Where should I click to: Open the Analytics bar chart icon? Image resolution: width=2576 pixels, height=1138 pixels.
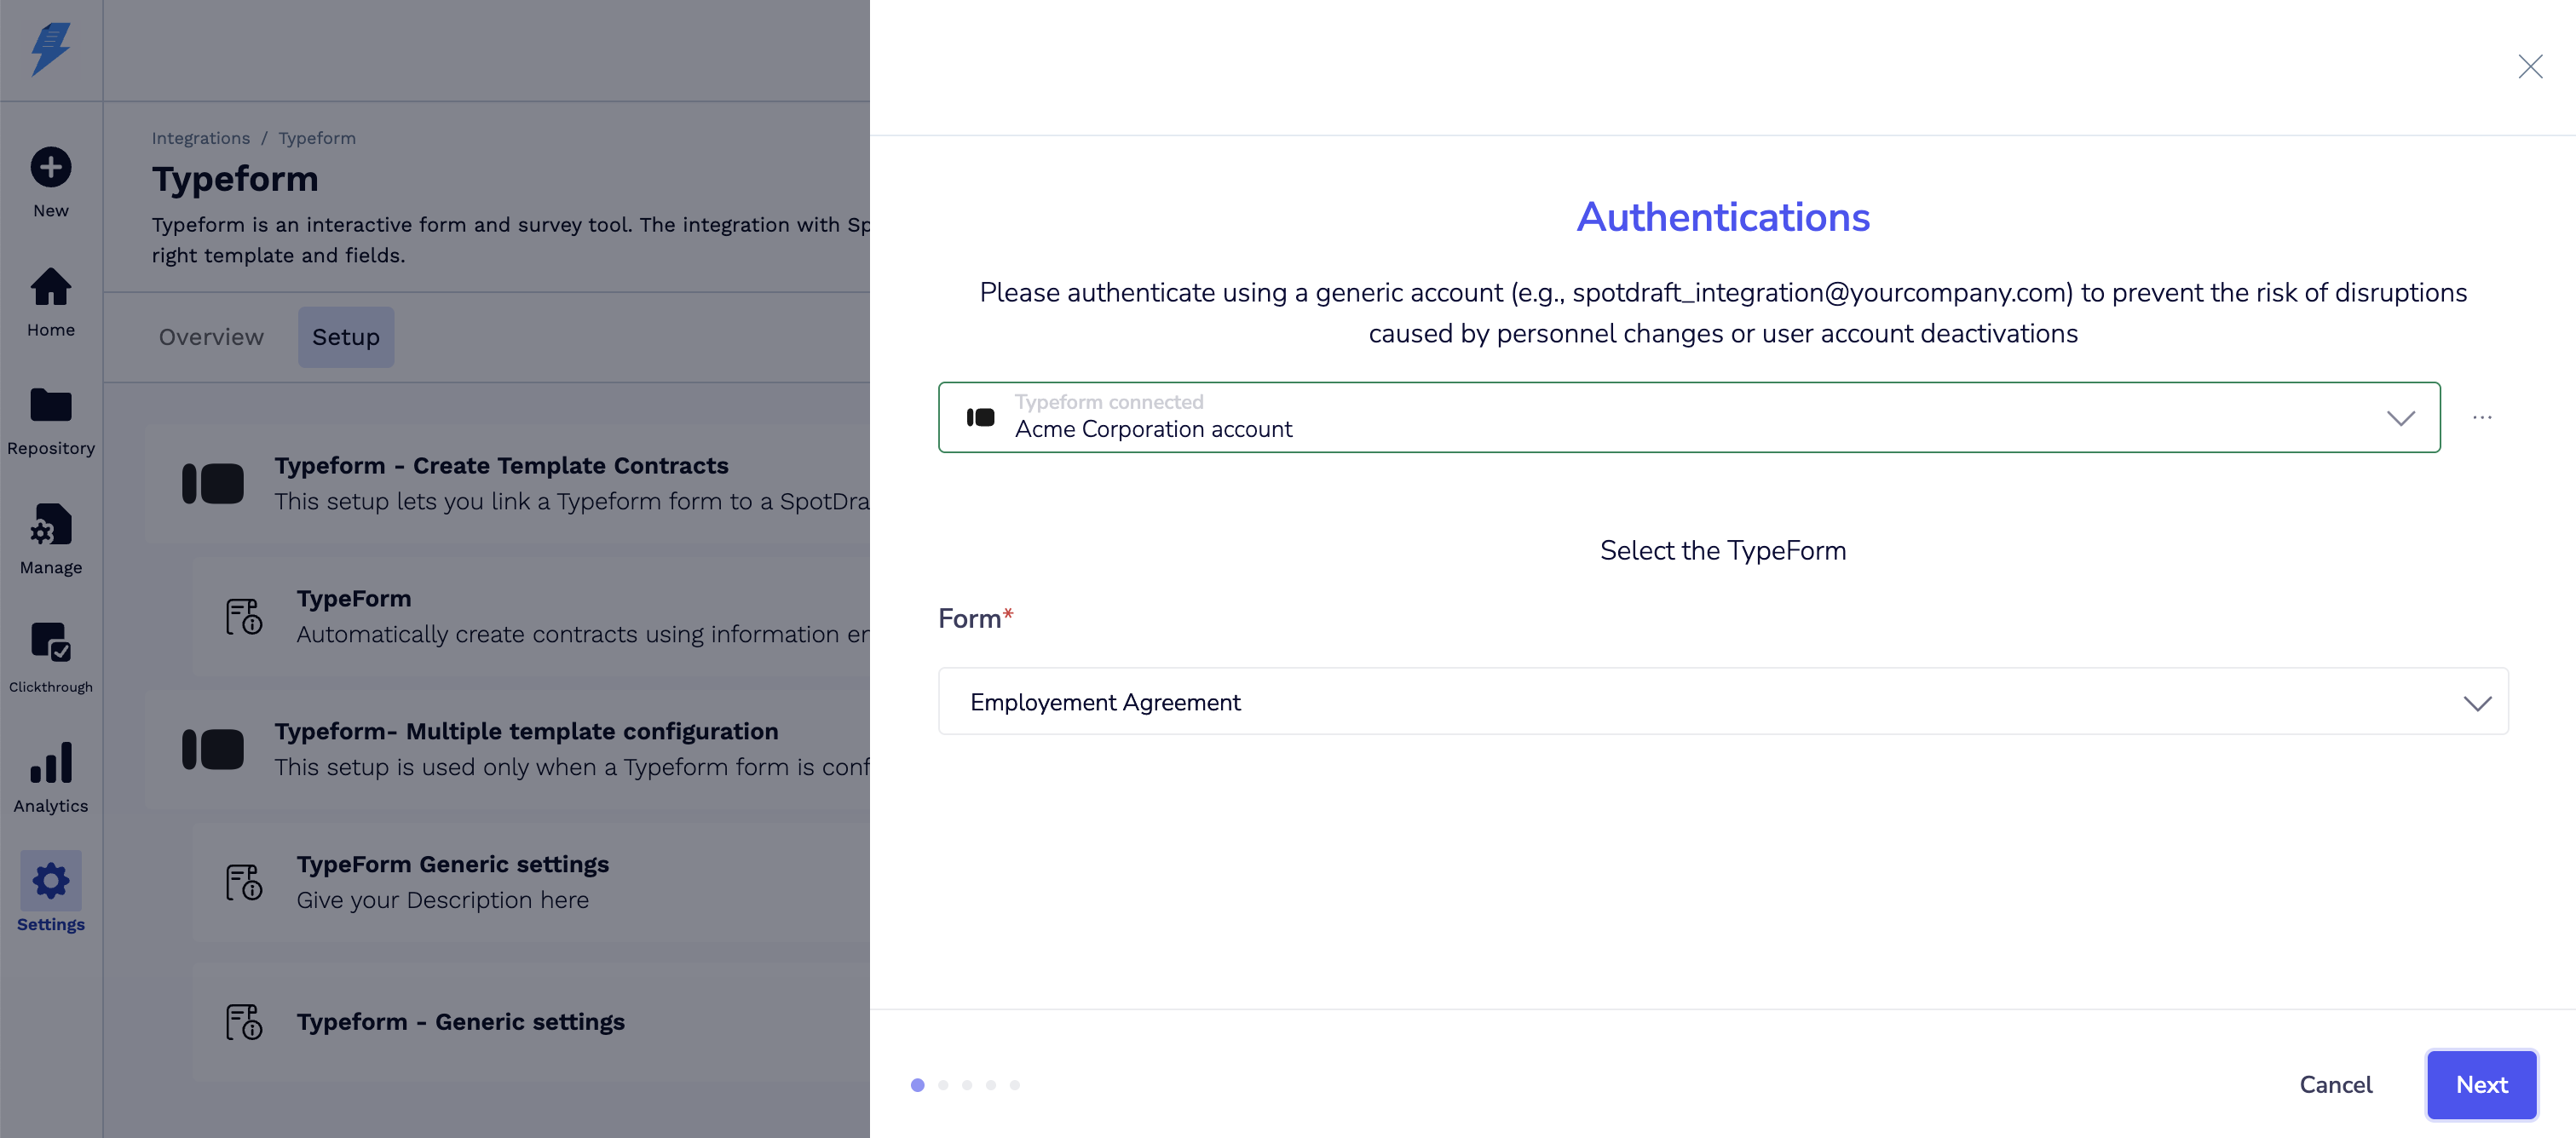(x=50, y=763)
